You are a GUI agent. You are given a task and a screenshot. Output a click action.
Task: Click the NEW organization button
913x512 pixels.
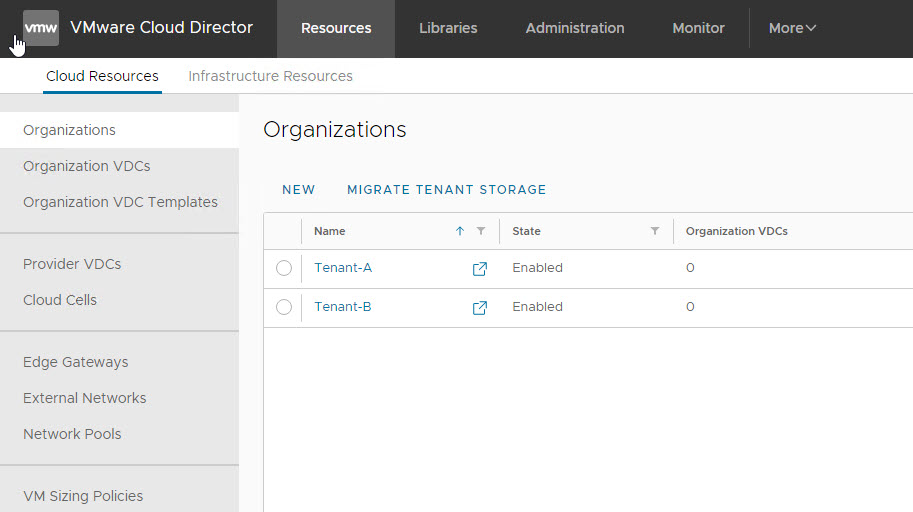tap(298, 189)
